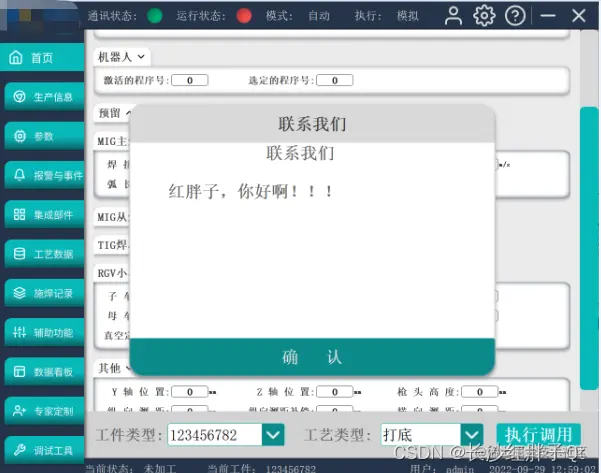Click the icon beside 生产信息

pos(19,97)
